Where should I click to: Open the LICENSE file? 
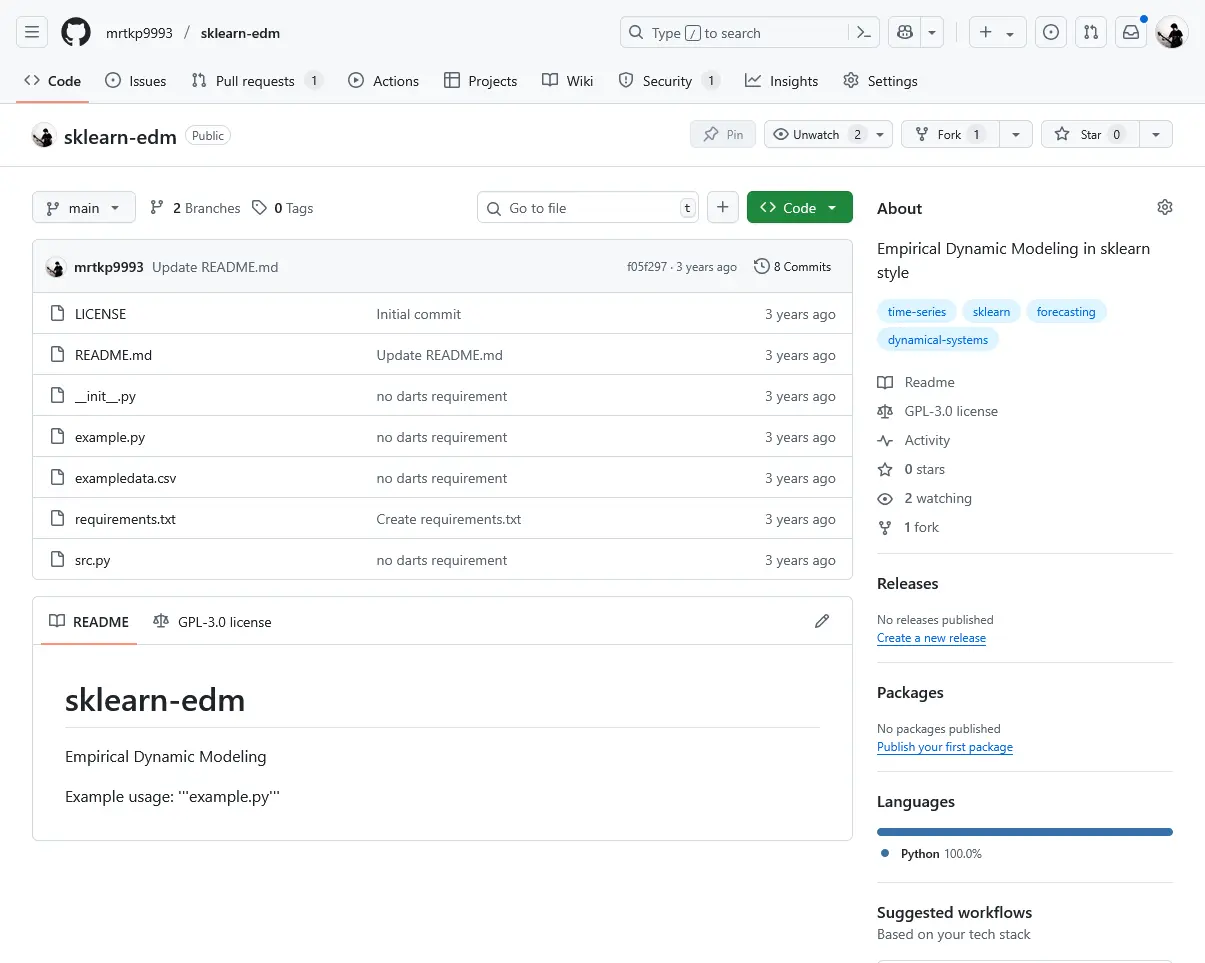100,314
